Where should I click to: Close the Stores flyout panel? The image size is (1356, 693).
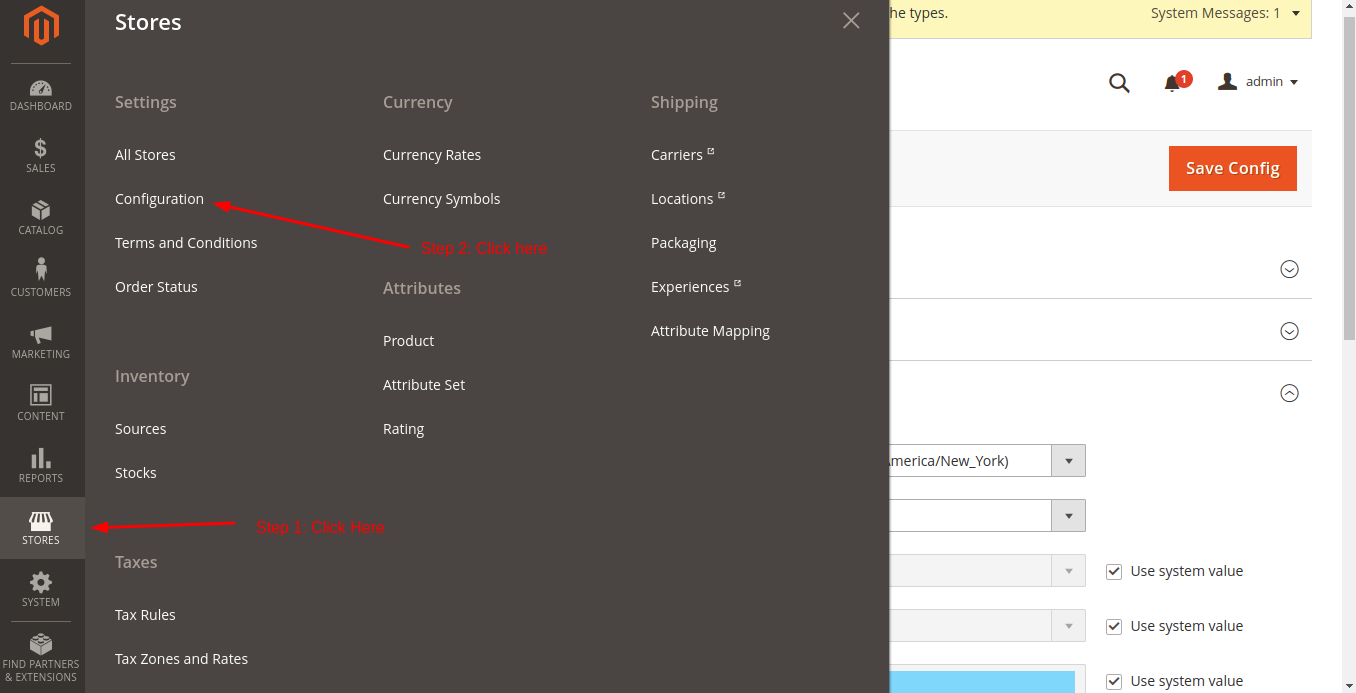pyautogui.click(x=851, y=21)
